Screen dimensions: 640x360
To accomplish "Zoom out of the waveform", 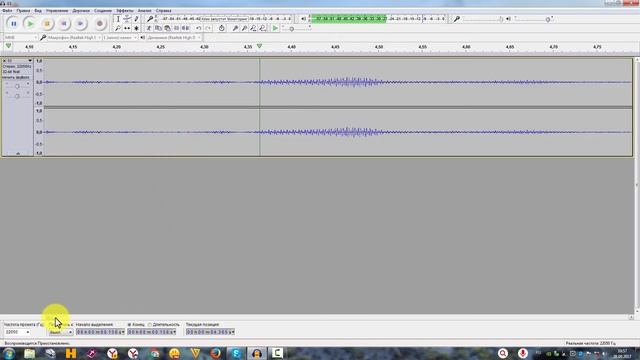I will (244, 28).
